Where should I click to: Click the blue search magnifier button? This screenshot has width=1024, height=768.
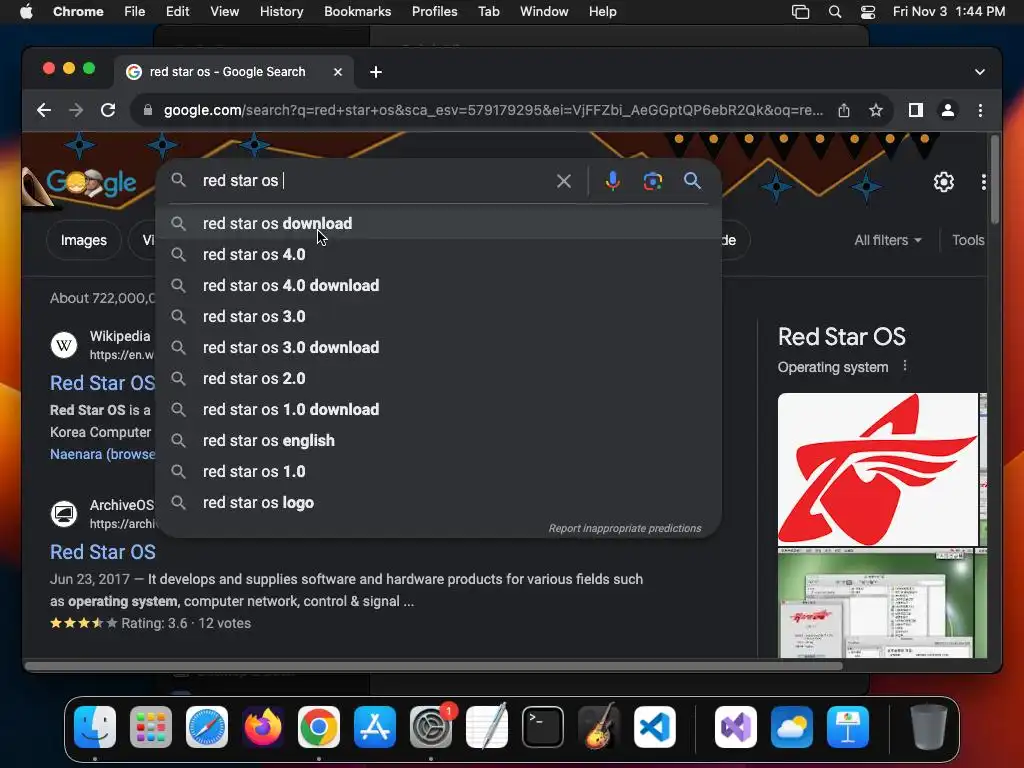click(x=692, y=181)
